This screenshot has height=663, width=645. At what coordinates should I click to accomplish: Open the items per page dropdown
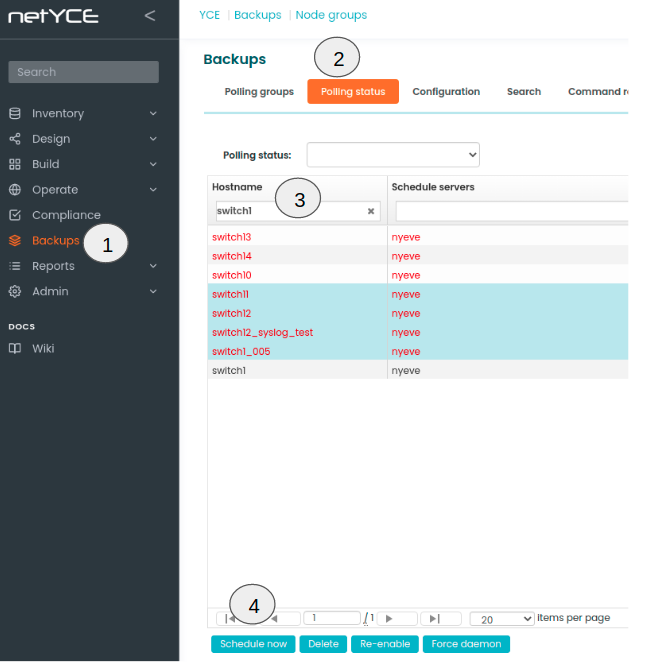(502, 619)
